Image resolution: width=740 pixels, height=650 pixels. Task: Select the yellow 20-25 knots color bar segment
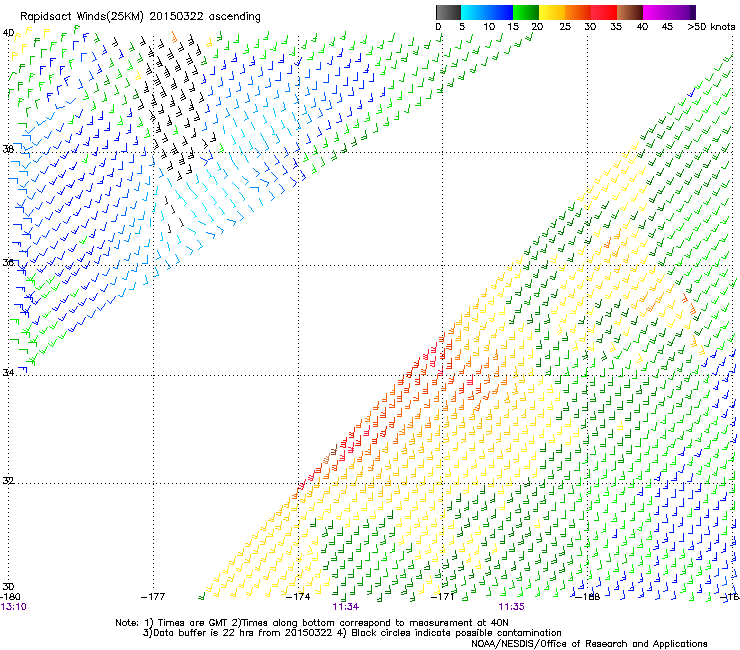coord(552,12)
